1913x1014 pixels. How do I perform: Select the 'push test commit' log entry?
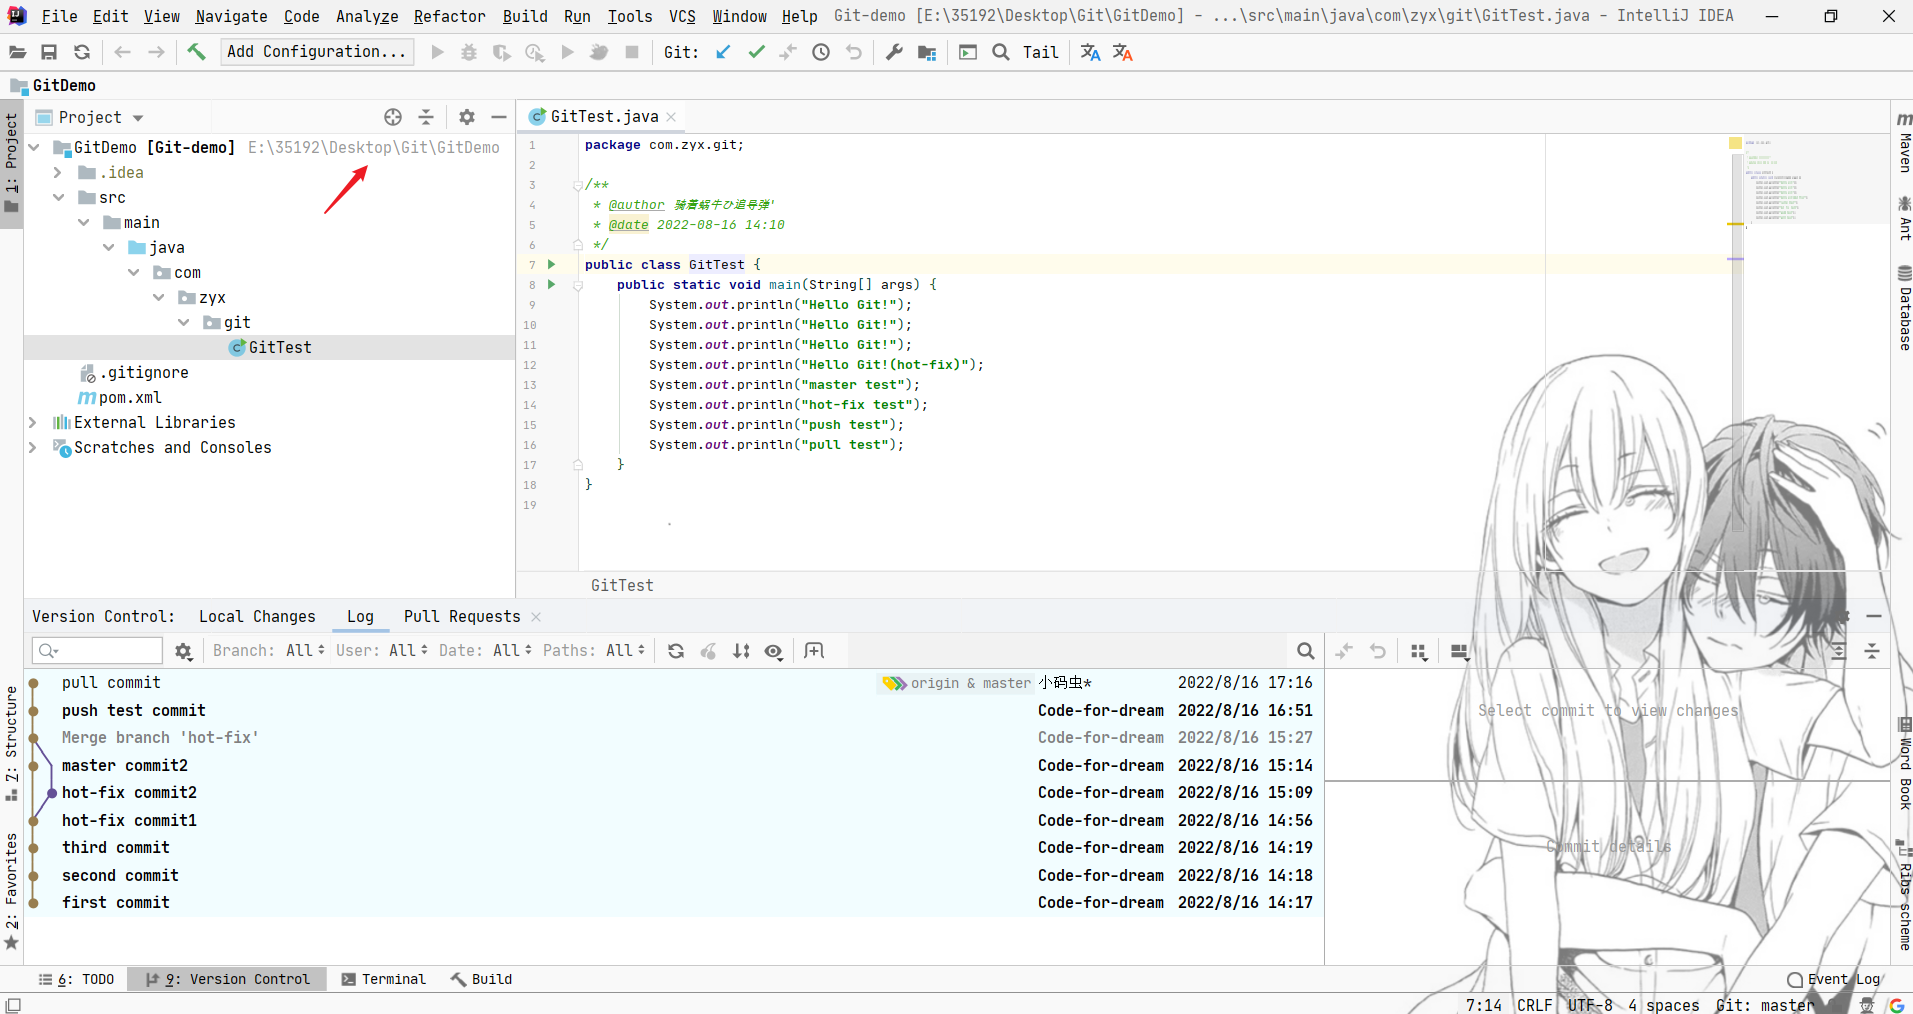675,710
